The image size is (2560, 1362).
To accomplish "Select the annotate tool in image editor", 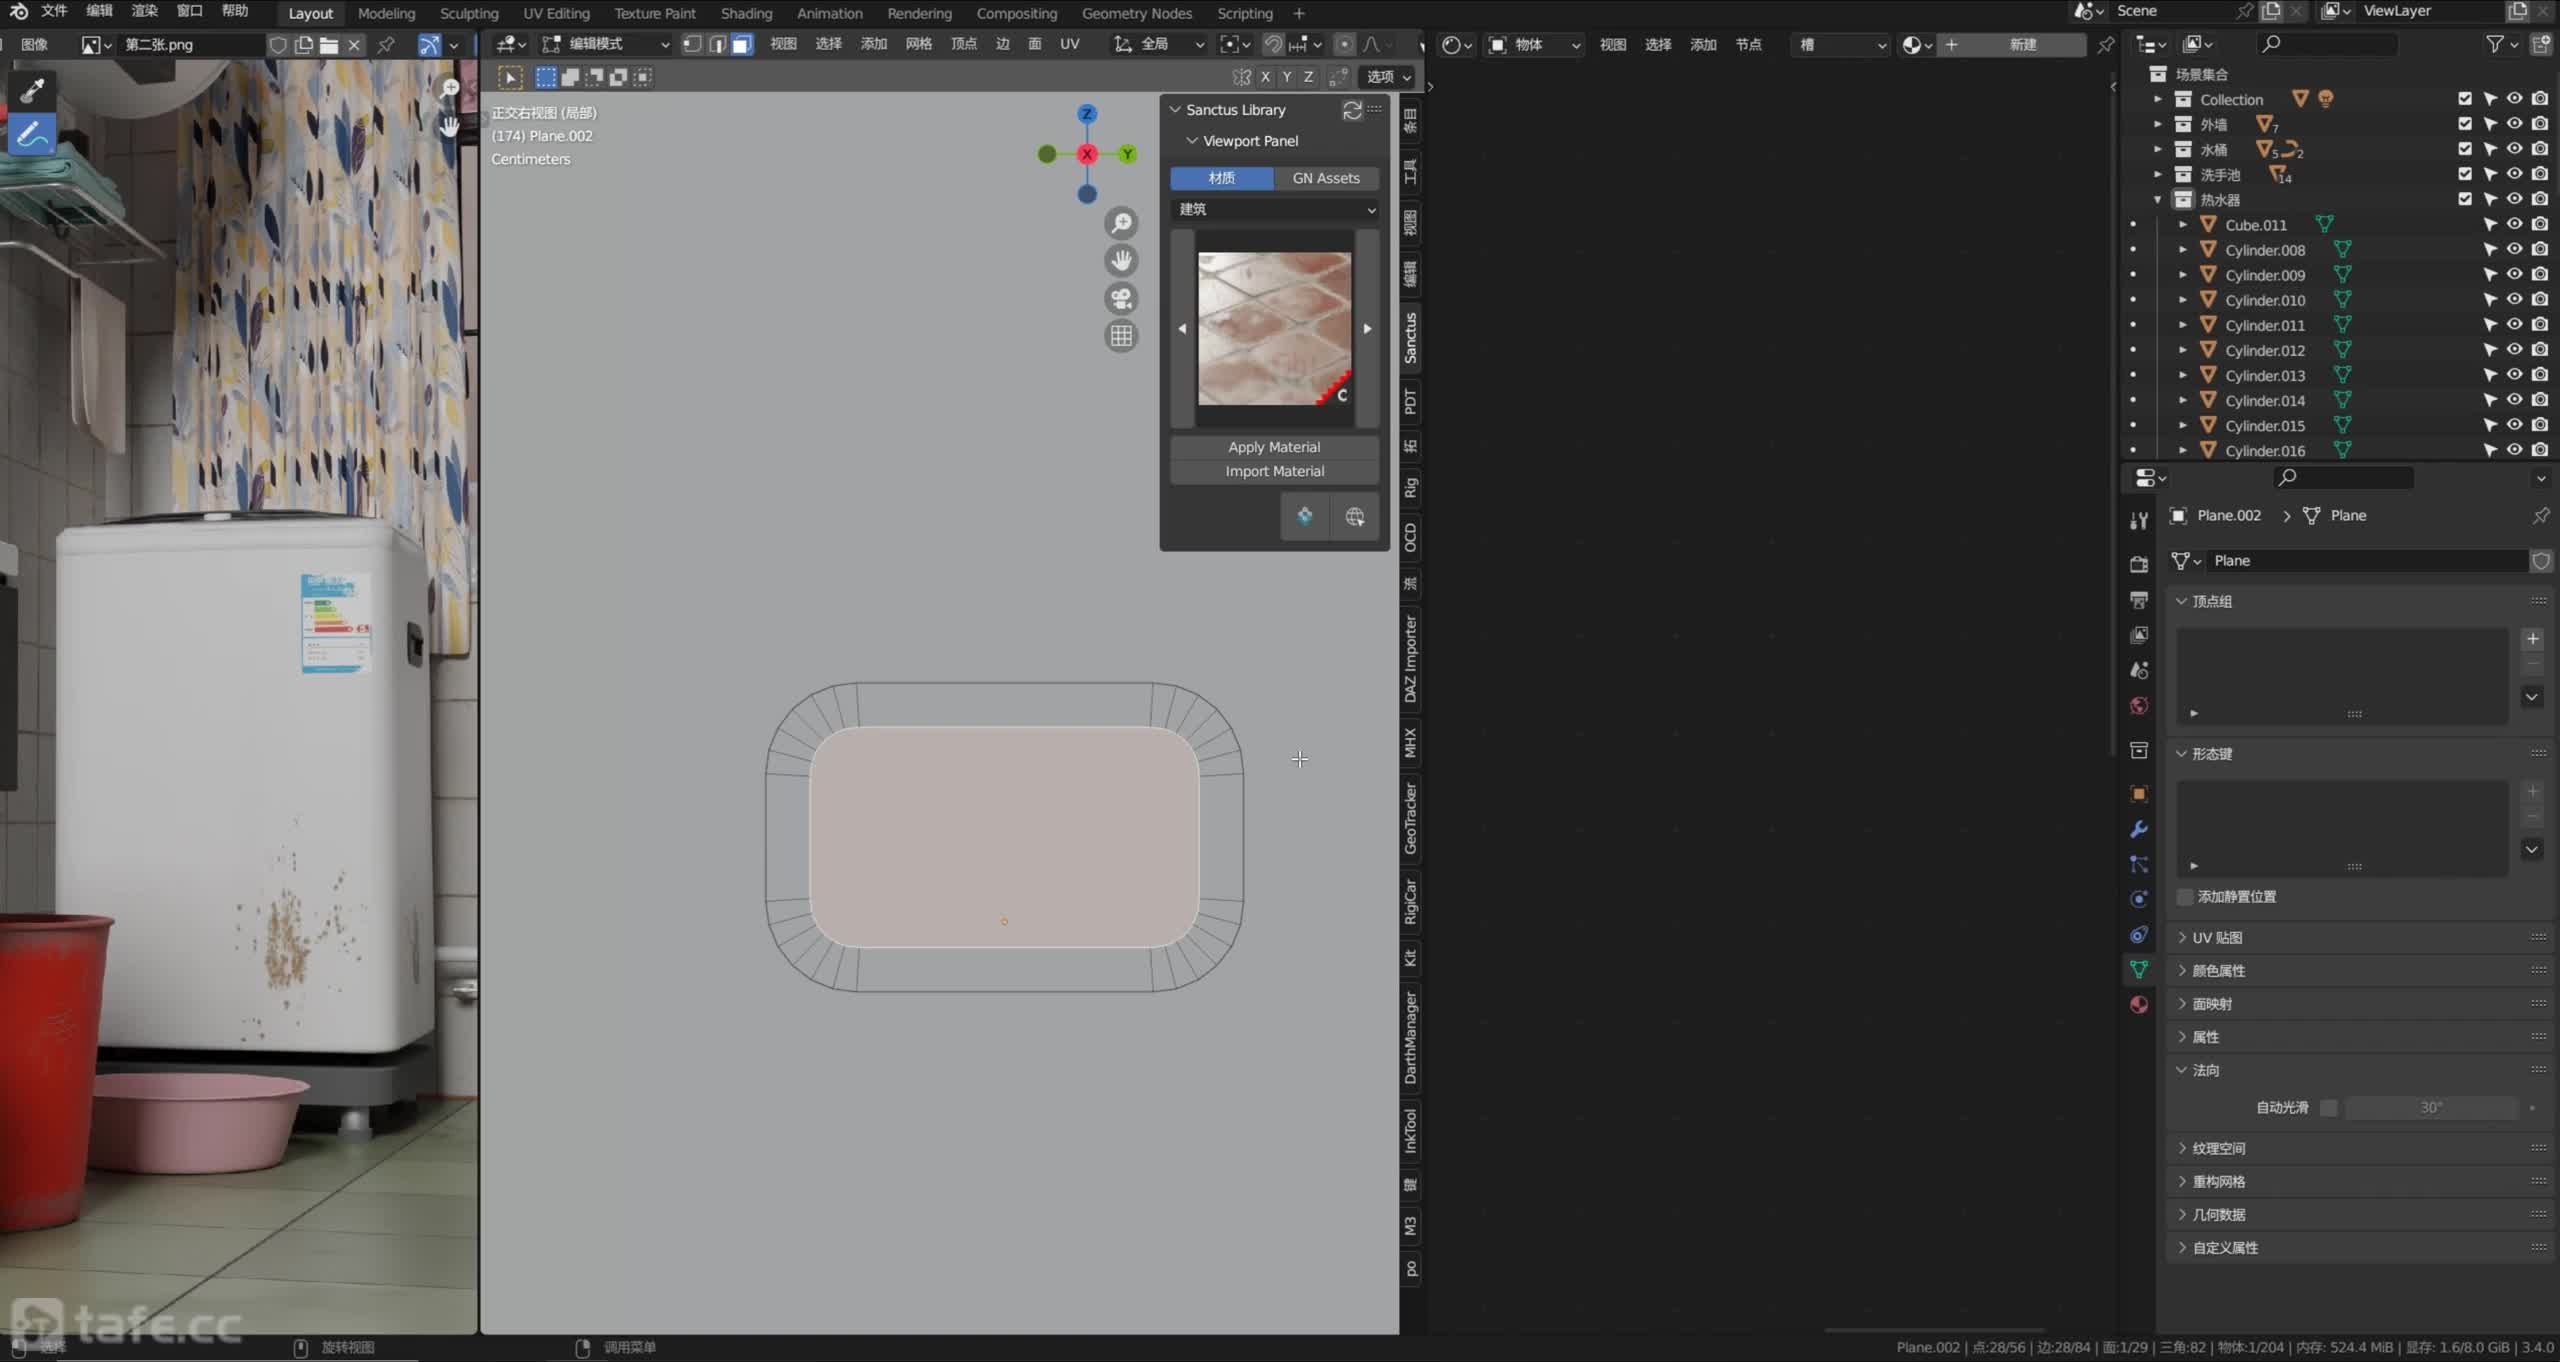I will pyautogui.click(x=31, y=134).
